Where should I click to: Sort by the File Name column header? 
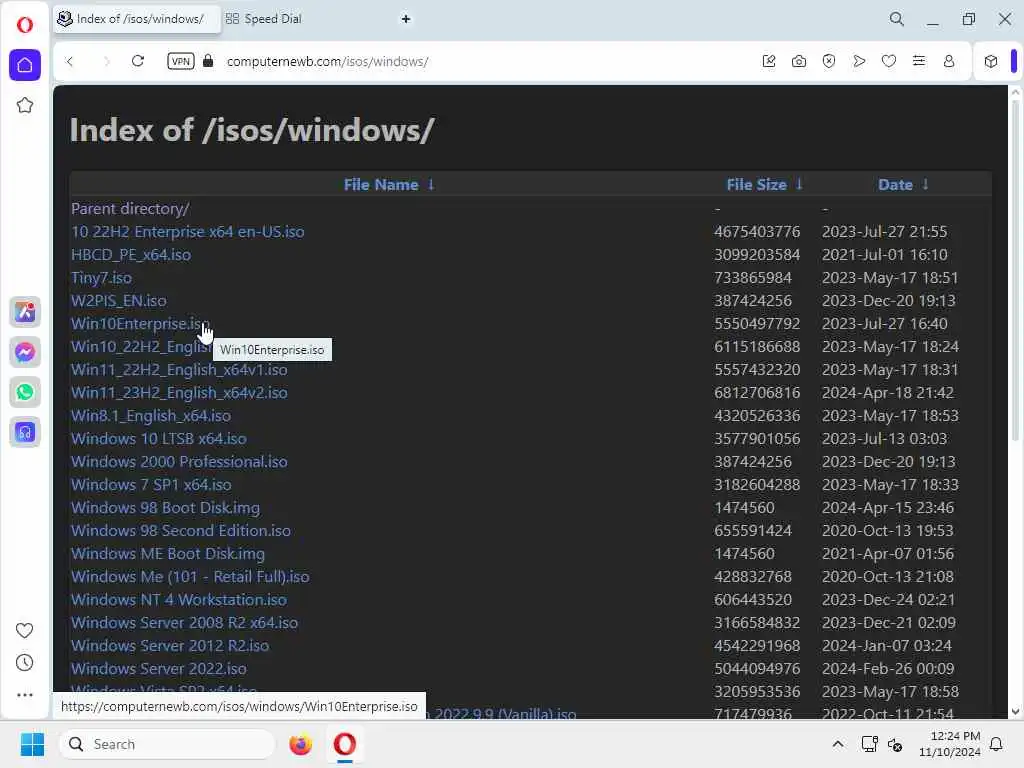[x=389, y=185]
